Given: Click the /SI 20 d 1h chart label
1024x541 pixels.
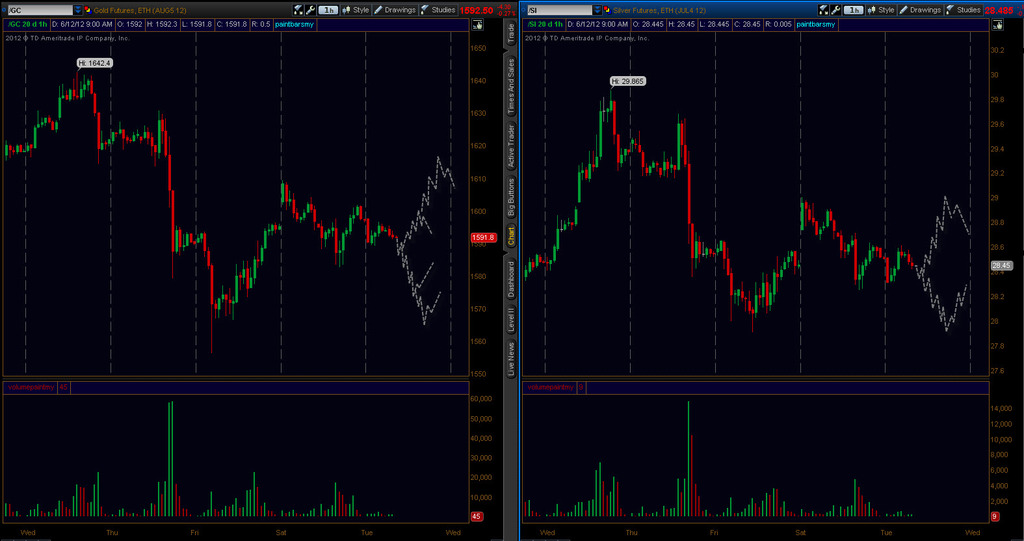Looking at the screenshot, I should [x=546, y=24].
